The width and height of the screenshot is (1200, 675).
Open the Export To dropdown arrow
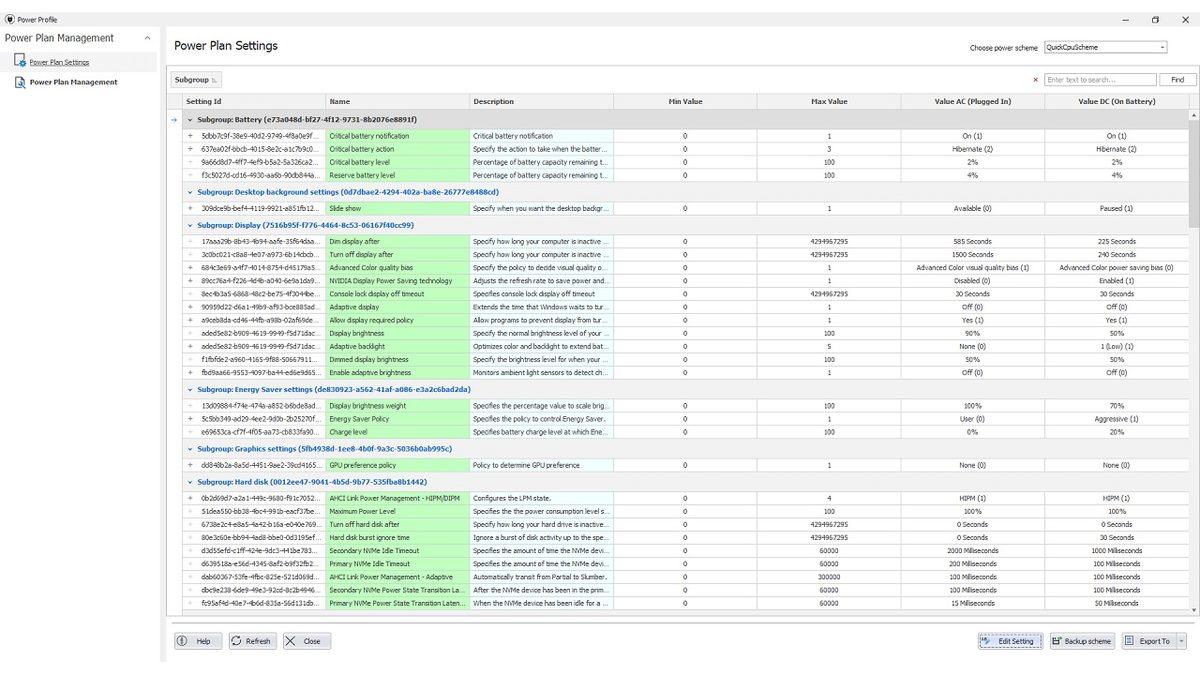pos(1181,641)
